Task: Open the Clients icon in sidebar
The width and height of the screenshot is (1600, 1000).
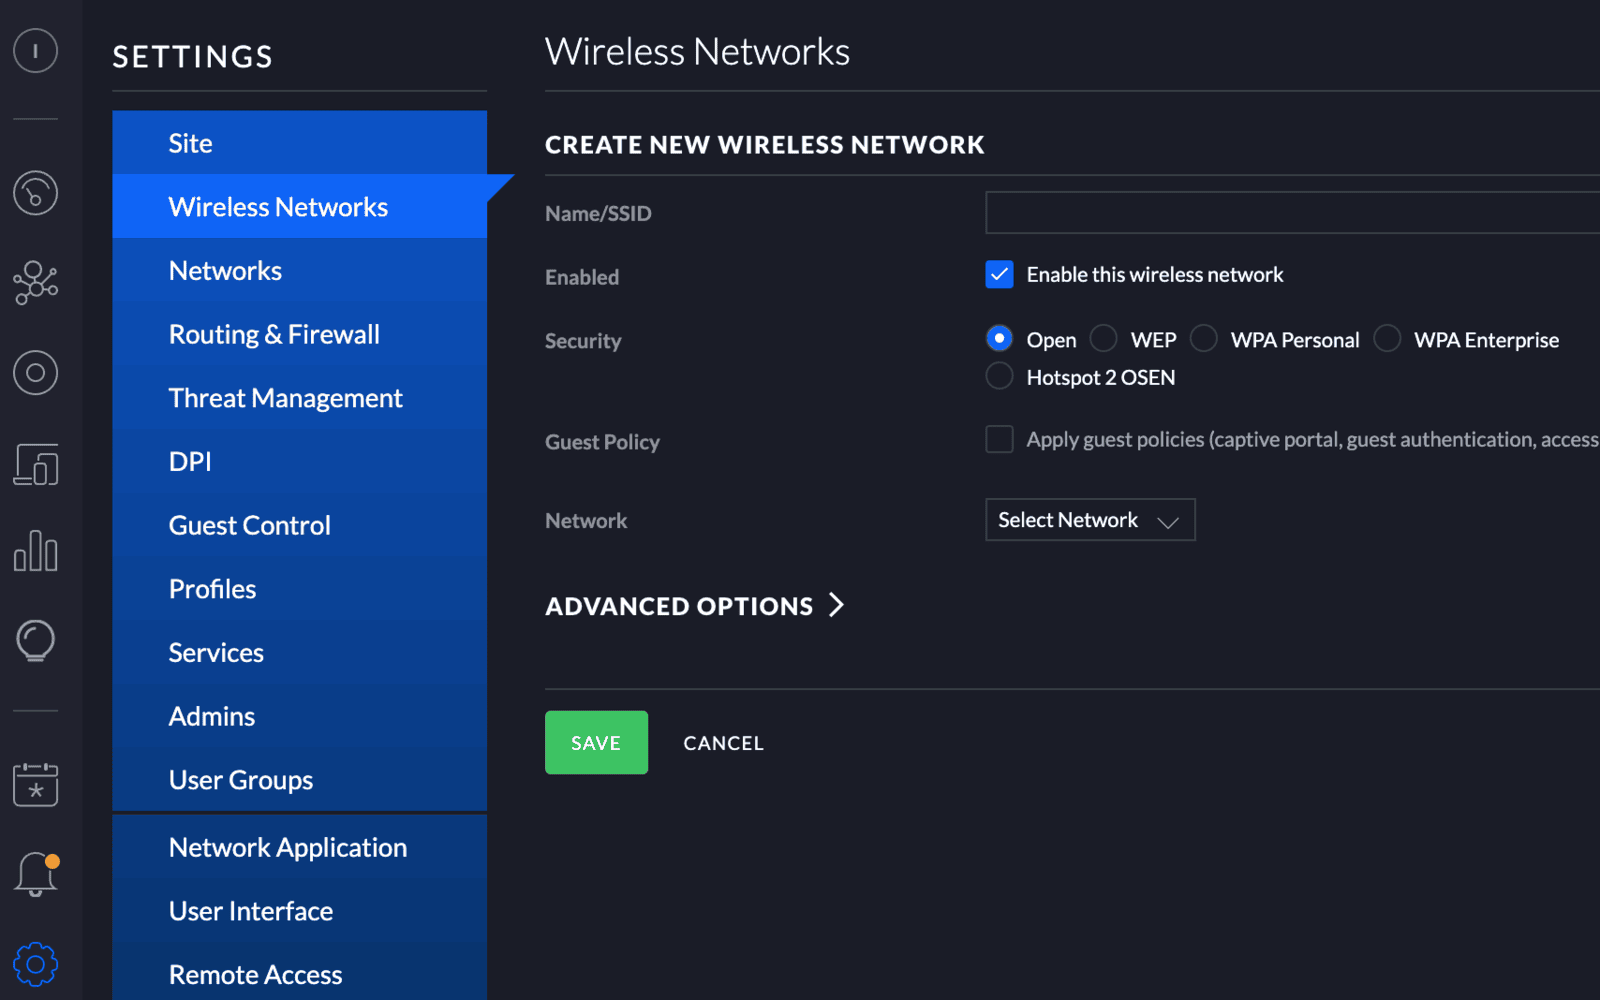Action: click(x=35, y=464)
